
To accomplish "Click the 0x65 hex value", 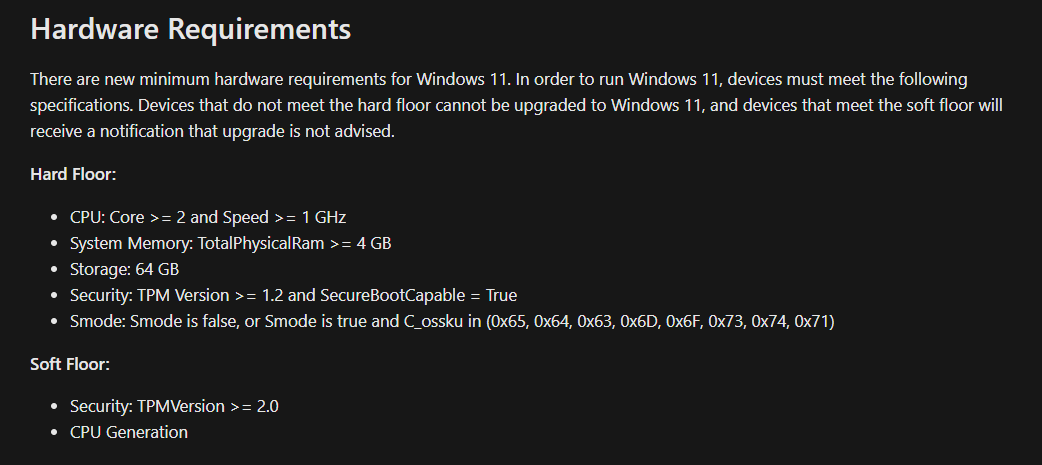I will (504, 321).
